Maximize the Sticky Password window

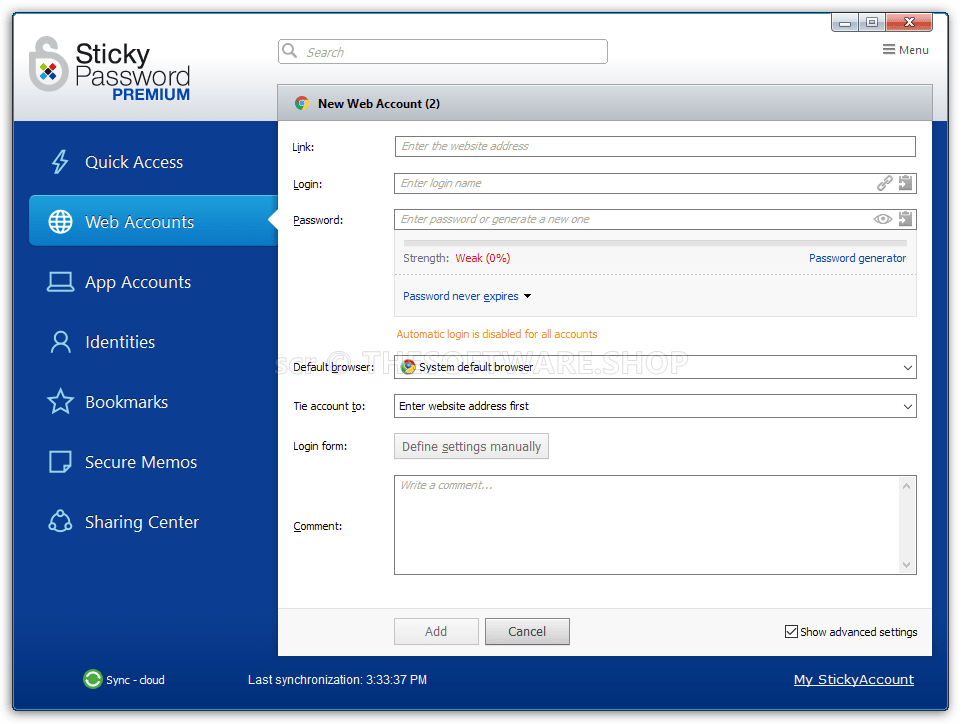click(x=871, y=23)
